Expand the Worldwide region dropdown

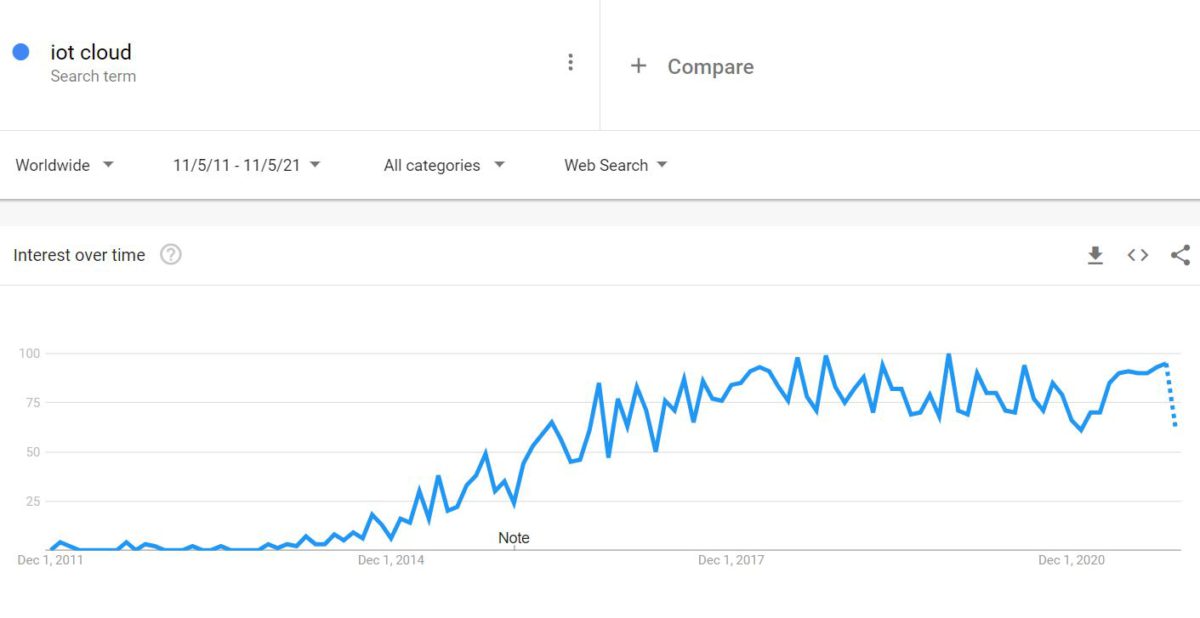point(65,165)
